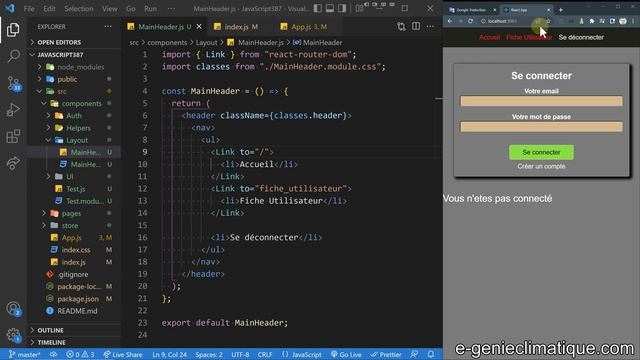Collapse the src folder

click(x=62, y=91)
